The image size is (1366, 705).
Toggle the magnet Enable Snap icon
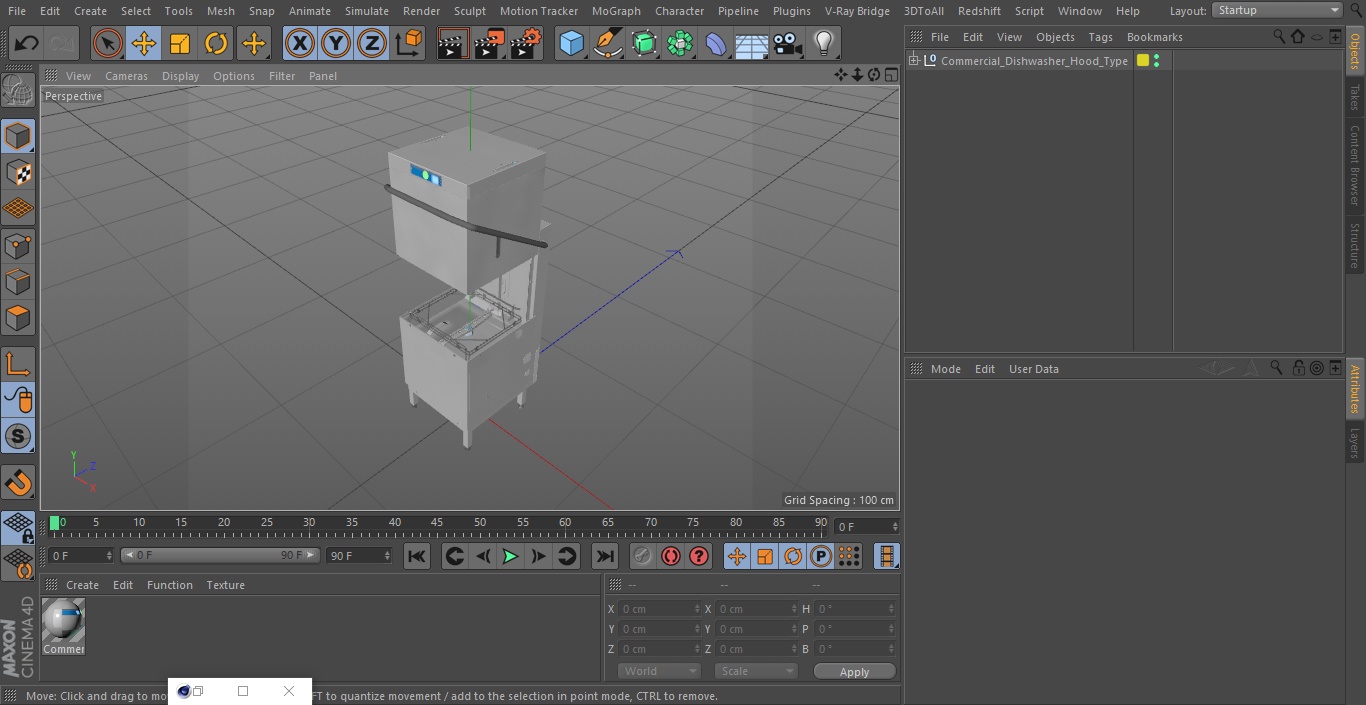(18, 483)
